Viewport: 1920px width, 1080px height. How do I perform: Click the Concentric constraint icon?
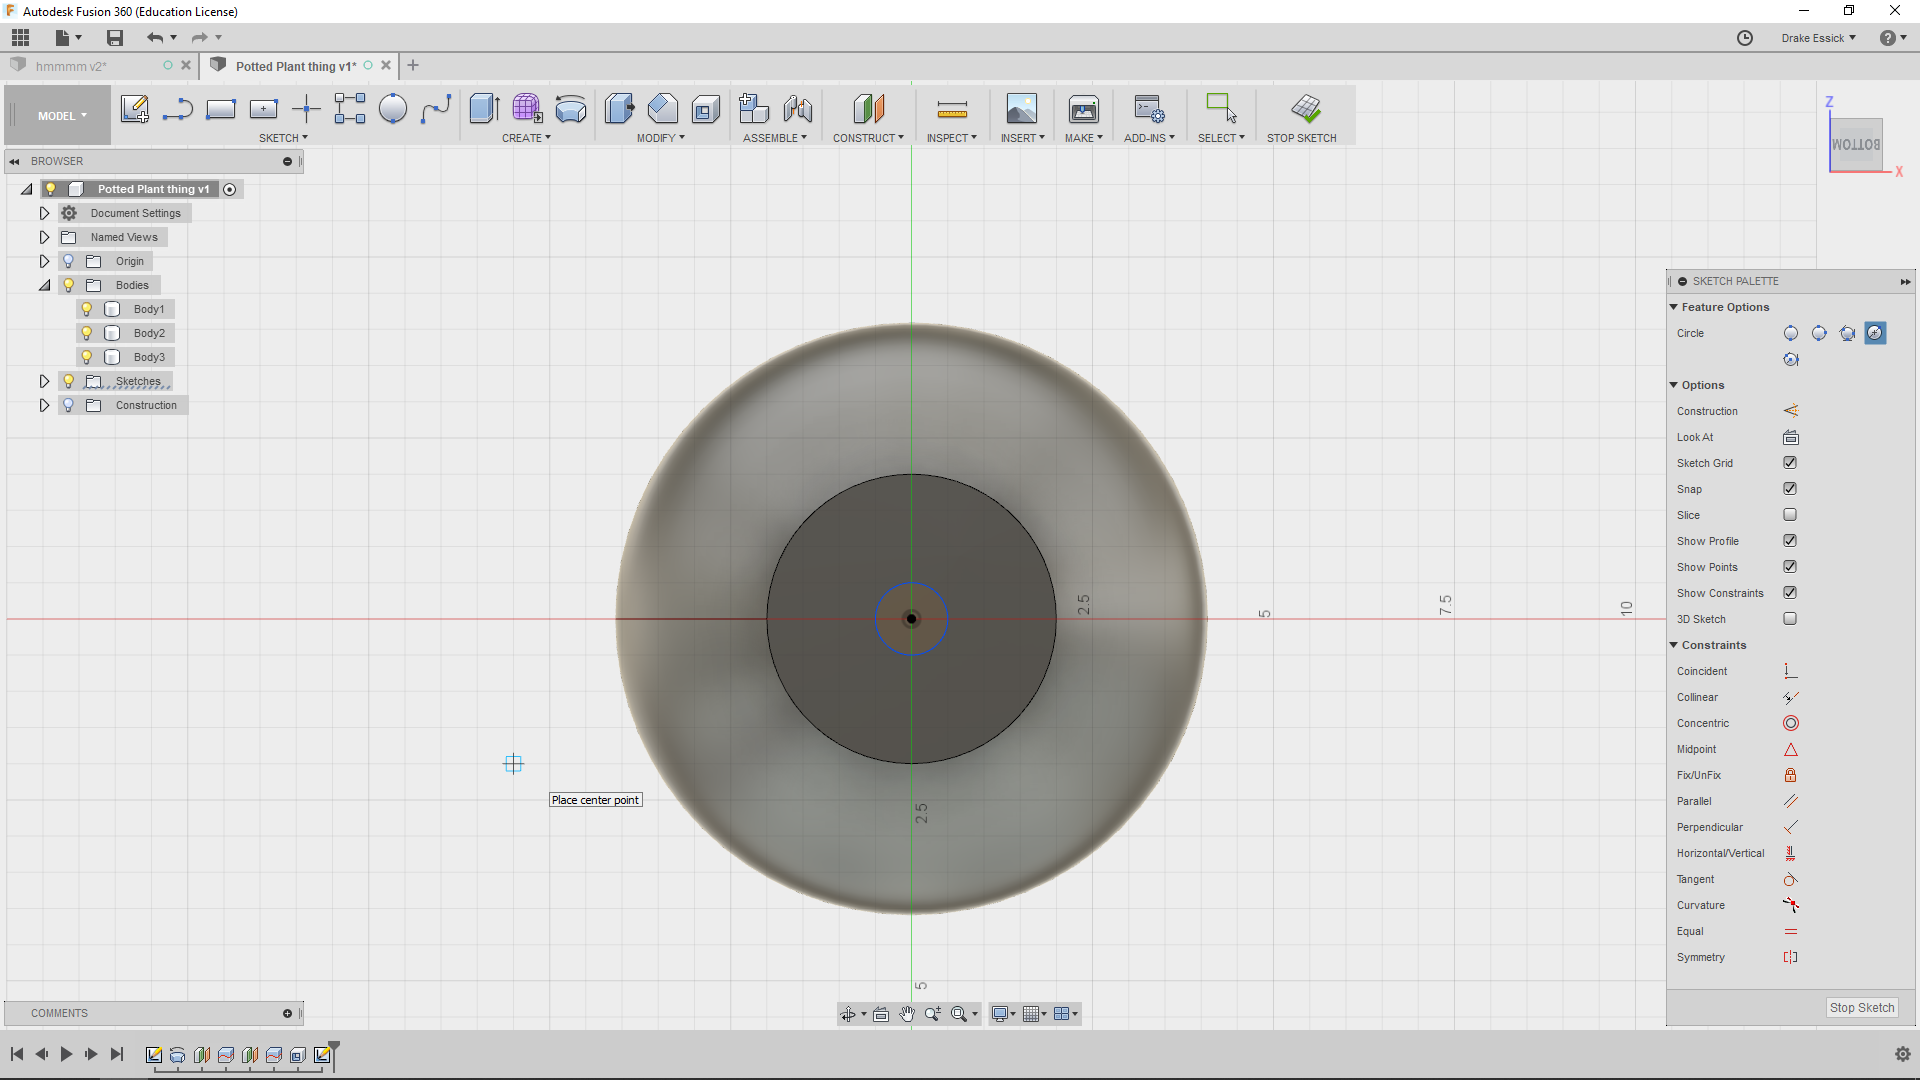tap(1790, 723)
